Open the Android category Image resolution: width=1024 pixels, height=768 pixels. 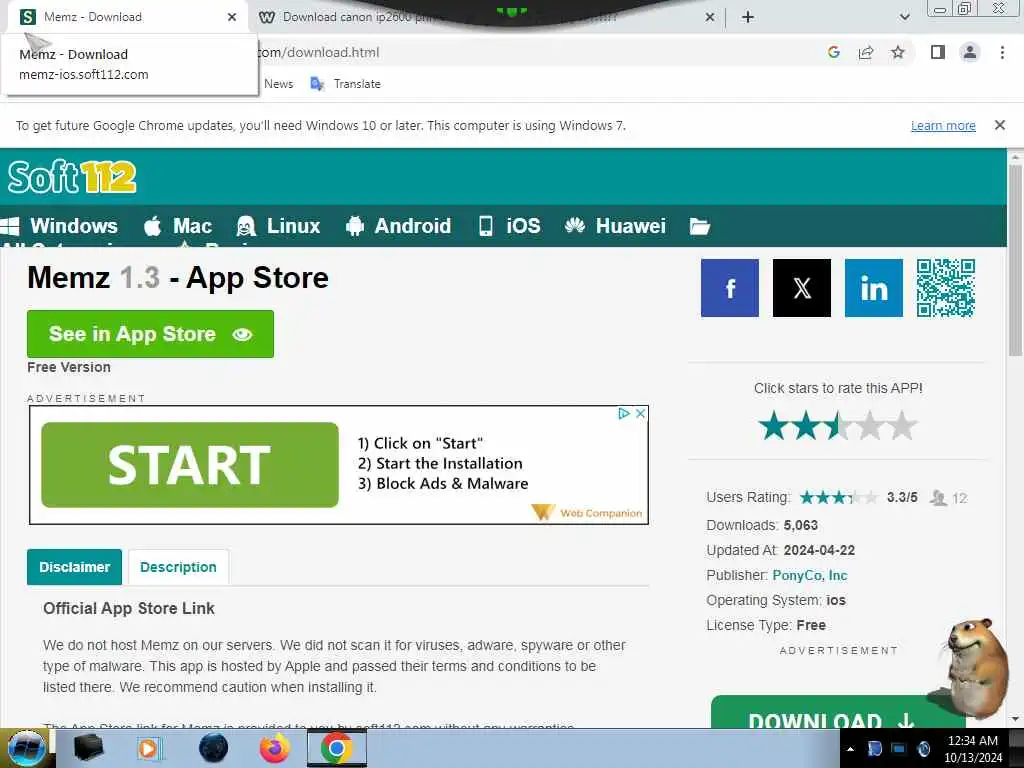click(x=398, y=226)
